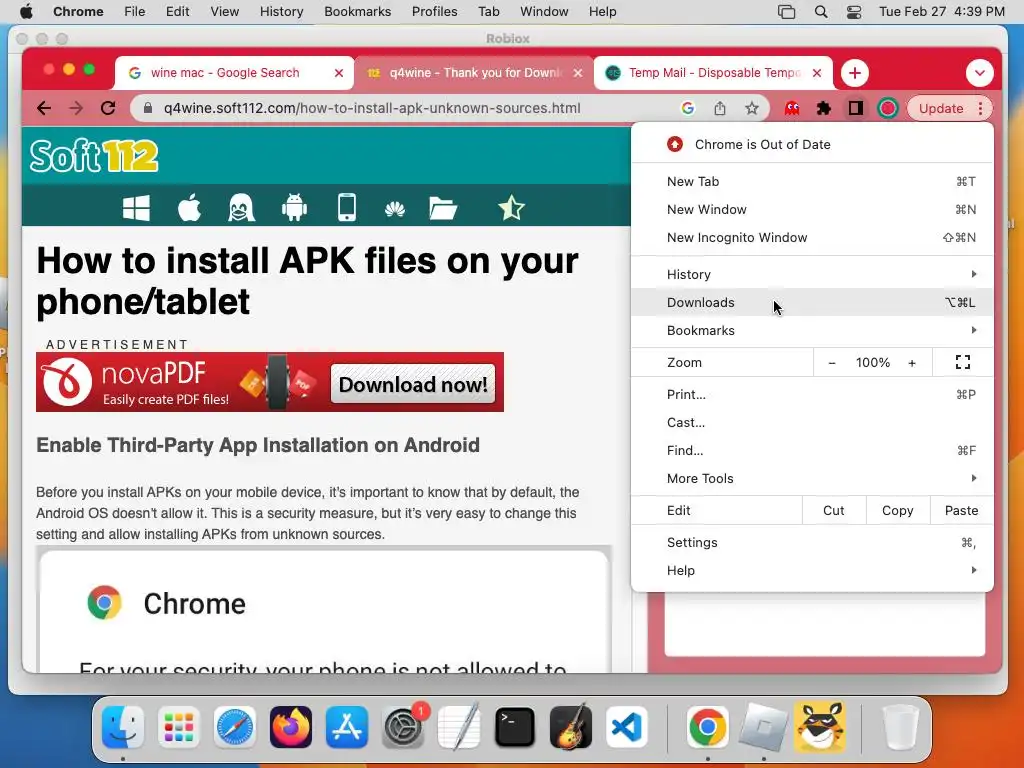Choose New Window from the menu
Image resolution: width=1024 pixels, height=768 pixels.
pos(812,210)
